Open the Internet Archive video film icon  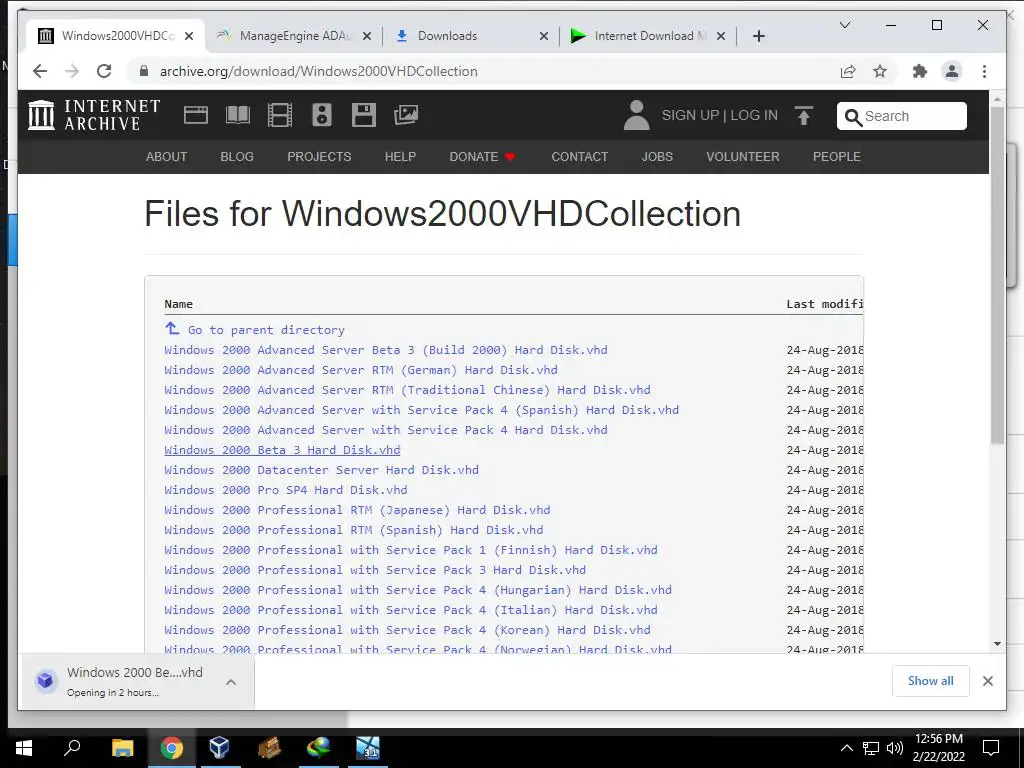pyautogui.click(x=280, y=115)
